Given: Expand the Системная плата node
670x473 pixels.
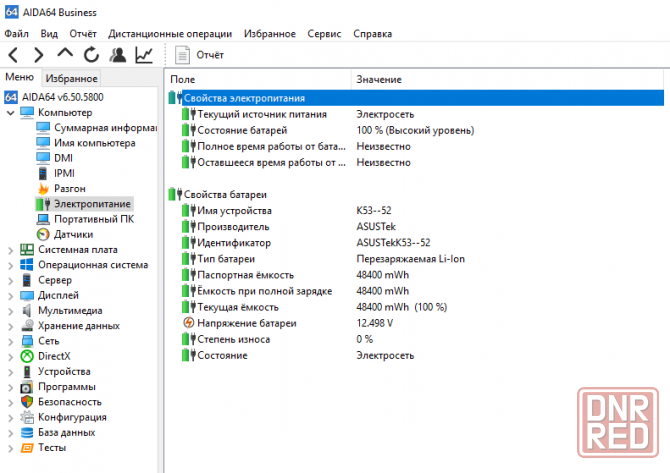Looking at the screenshot, I should [x=10, y=250].
